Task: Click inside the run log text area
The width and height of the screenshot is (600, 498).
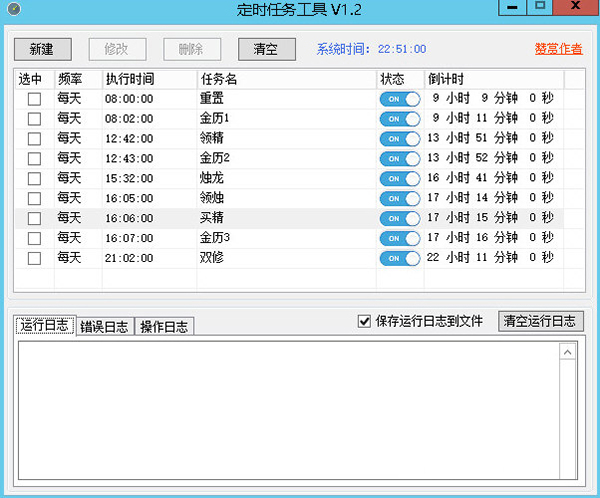Action: pyautogui.click(x=289, y=410)
